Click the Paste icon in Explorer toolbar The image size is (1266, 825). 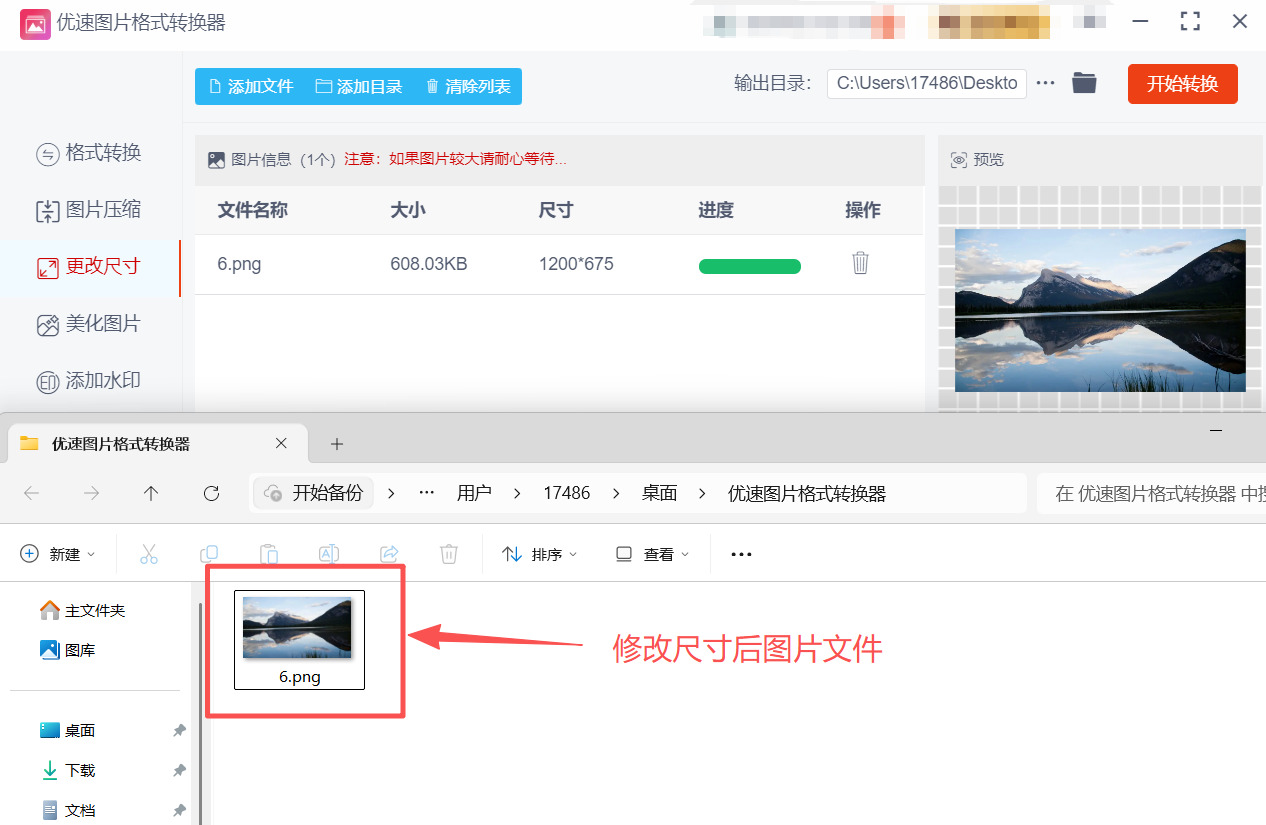(x=269, y=554)
